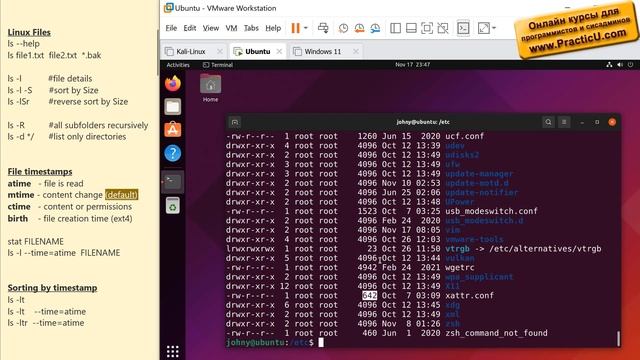The width and height of the screenshot is (640, 360).
Task: Switch to the Windows 11 VM tab
Action: (322, 51)
